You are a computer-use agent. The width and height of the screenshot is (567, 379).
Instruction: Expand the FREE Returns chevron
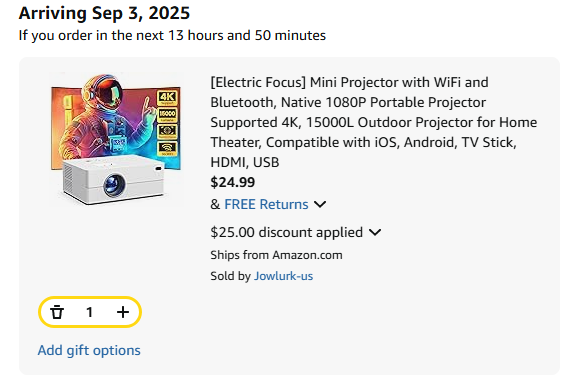point(320,205)
